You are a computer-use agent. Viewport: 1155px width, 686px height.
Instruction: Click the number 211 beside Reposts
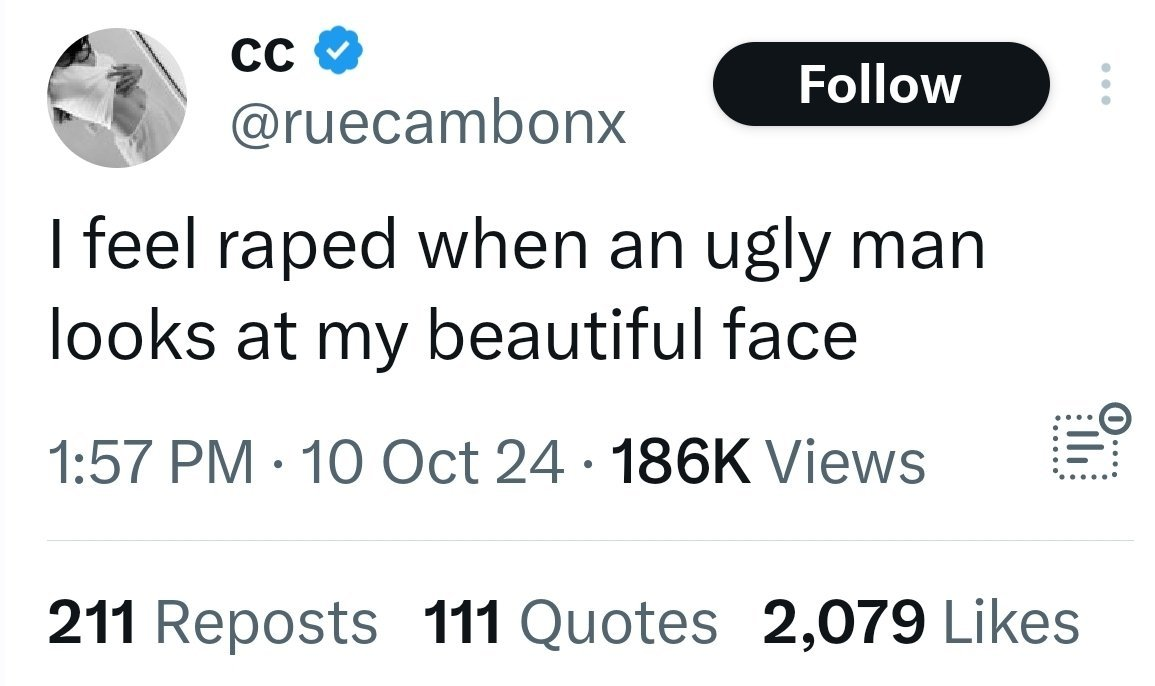pyautogui.click(x=90, y=621)
